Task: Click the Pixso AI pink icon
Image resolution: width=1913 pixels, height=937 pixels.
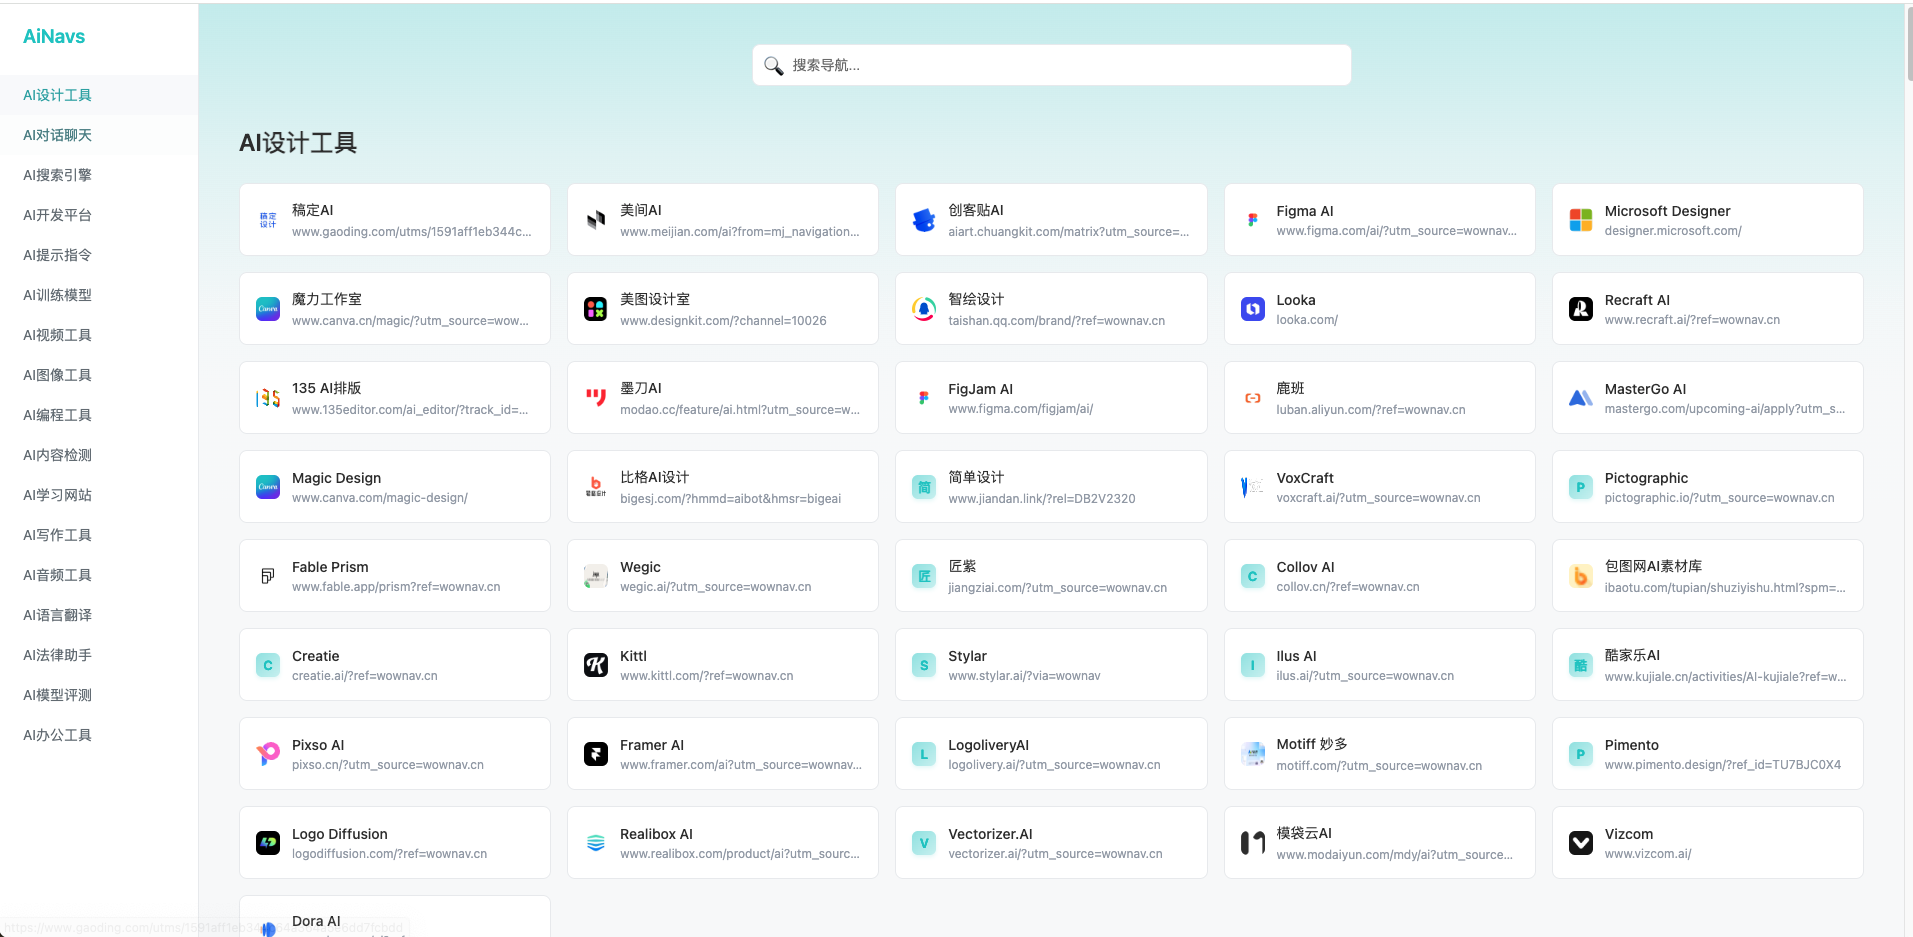Action: (268, 754)
